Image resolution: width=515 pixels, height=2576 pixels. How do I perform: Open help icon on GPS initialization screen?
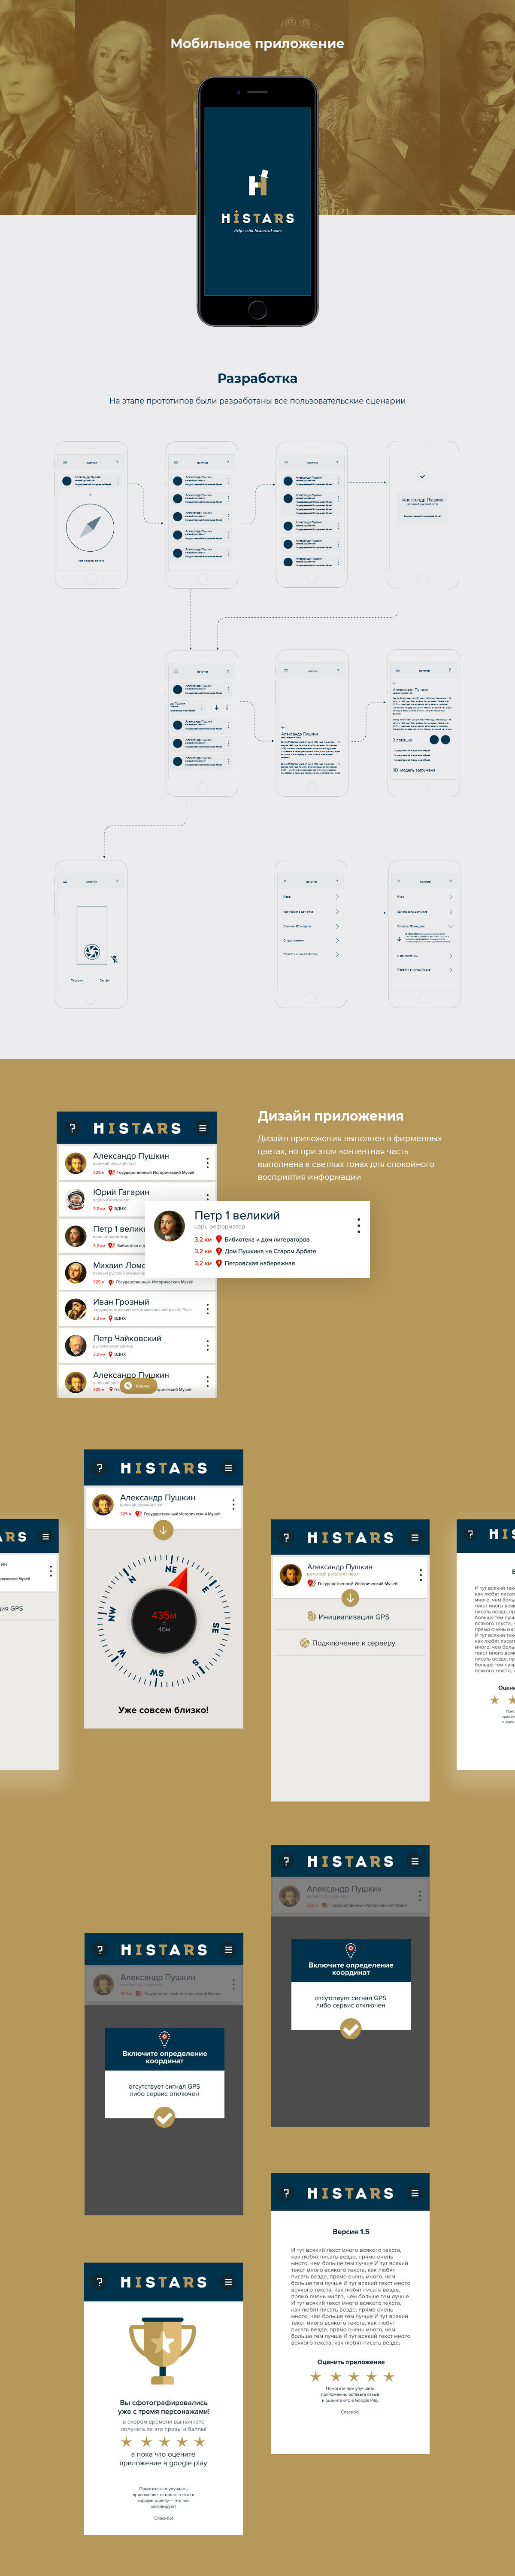(286, 1538)
